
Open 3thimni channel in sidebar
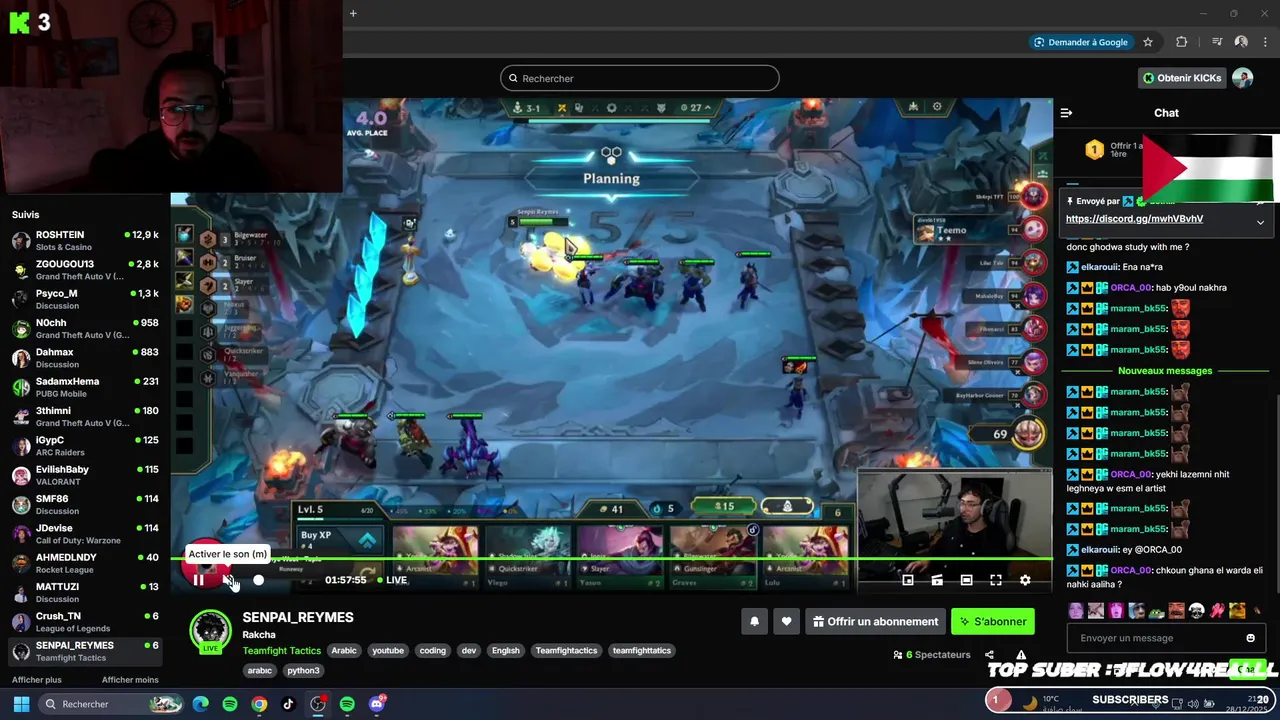coord(85,416)
